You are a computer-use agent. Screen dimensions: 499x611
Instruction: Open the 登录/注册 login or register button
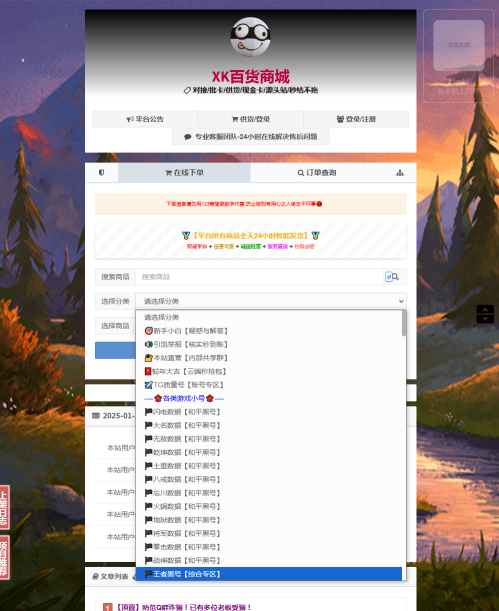356,119
